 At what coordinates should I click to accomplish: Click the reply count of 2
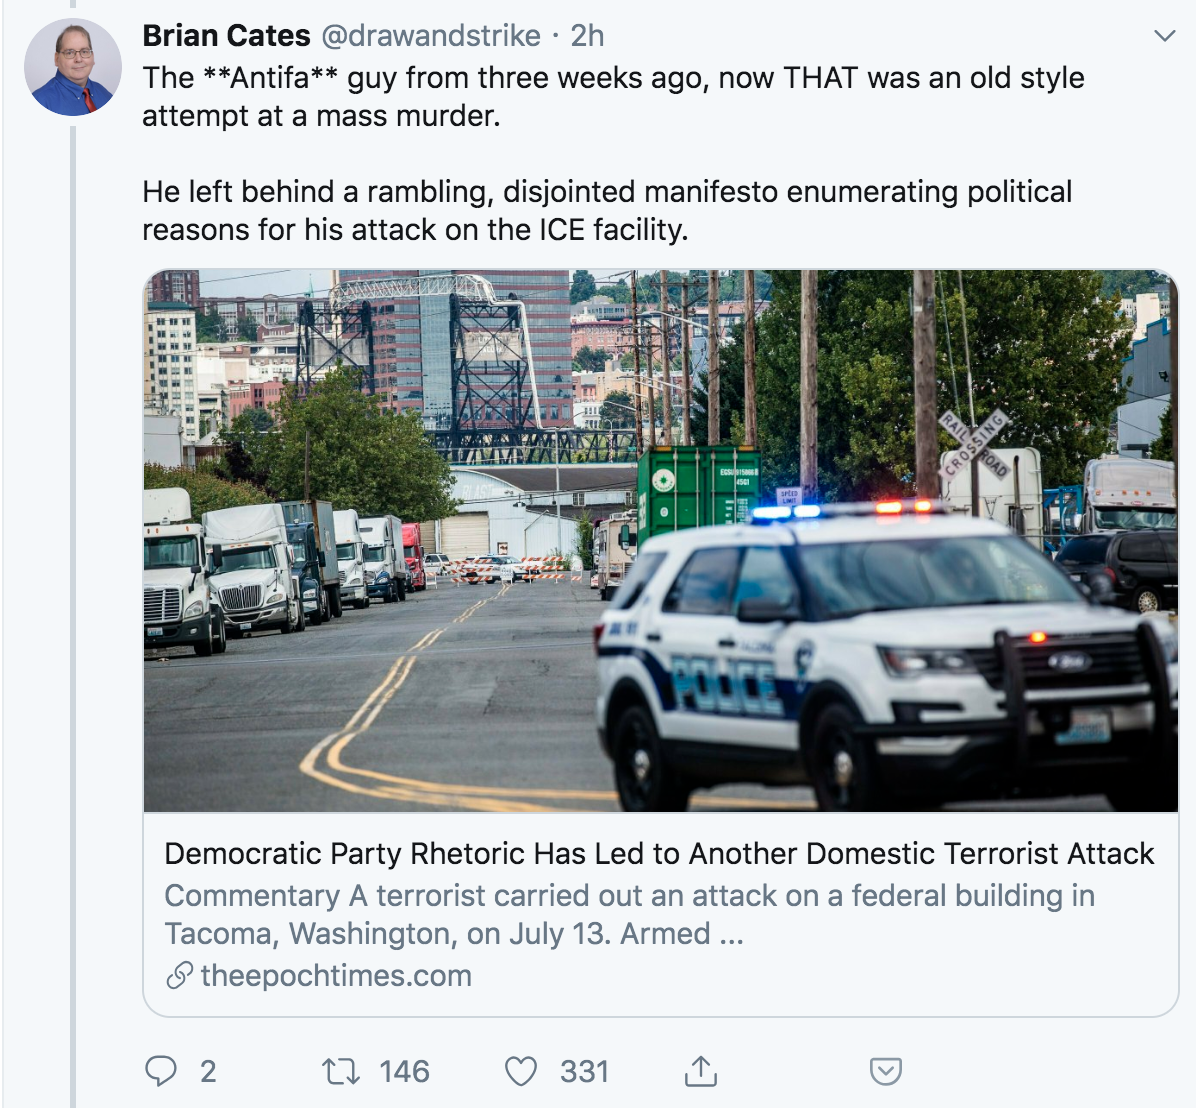(208, 1071)
